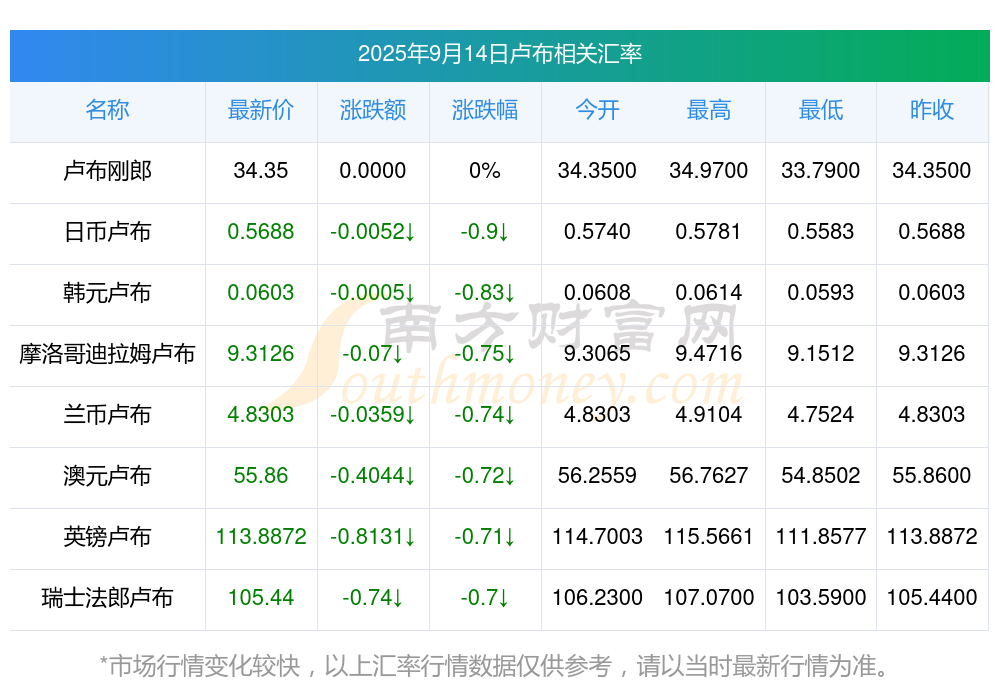The width and height of the screenshot is (1000, 698).
Task: Select the 摩洛哥迪拉姆卢布 row name
Action: coord(107,353)
